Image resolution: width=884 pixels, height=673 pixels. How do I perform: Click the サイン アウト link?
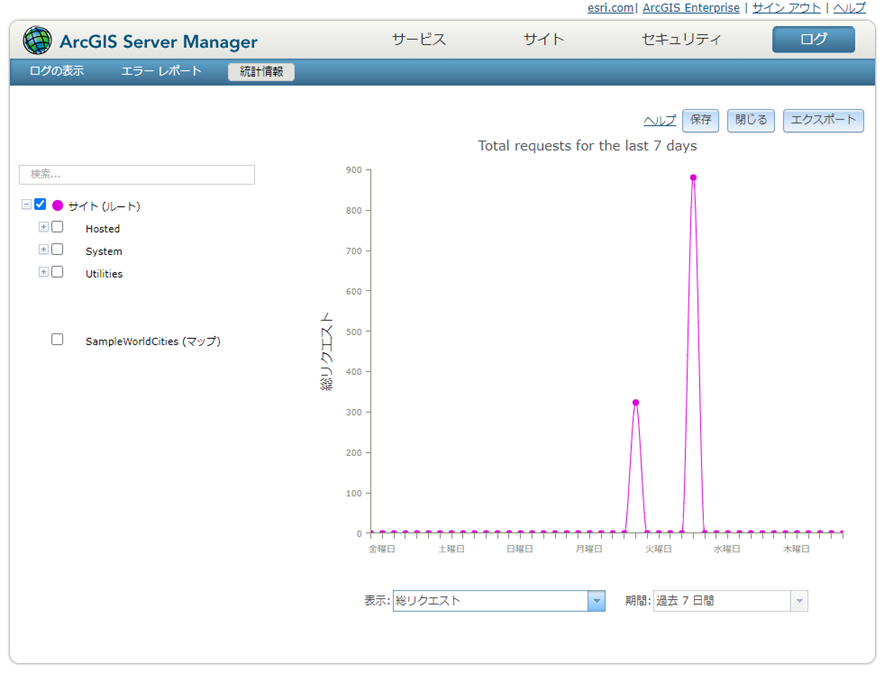[x=786, y=7]
